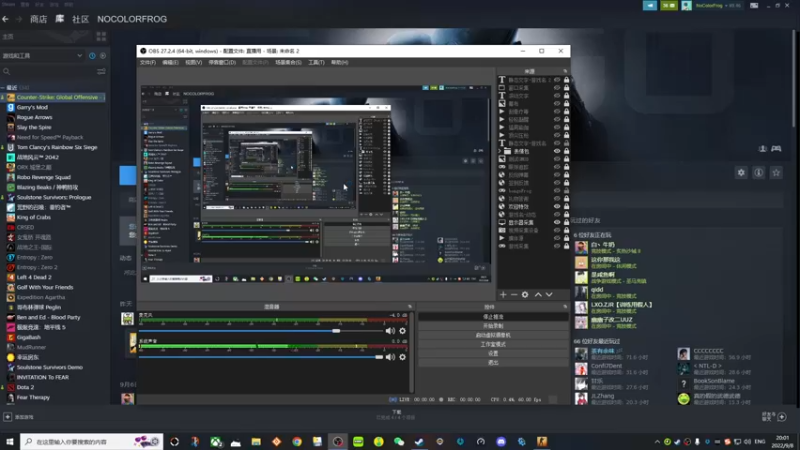Go back with Steam's back arrow
800x450 pixels.
coord(6,19)
